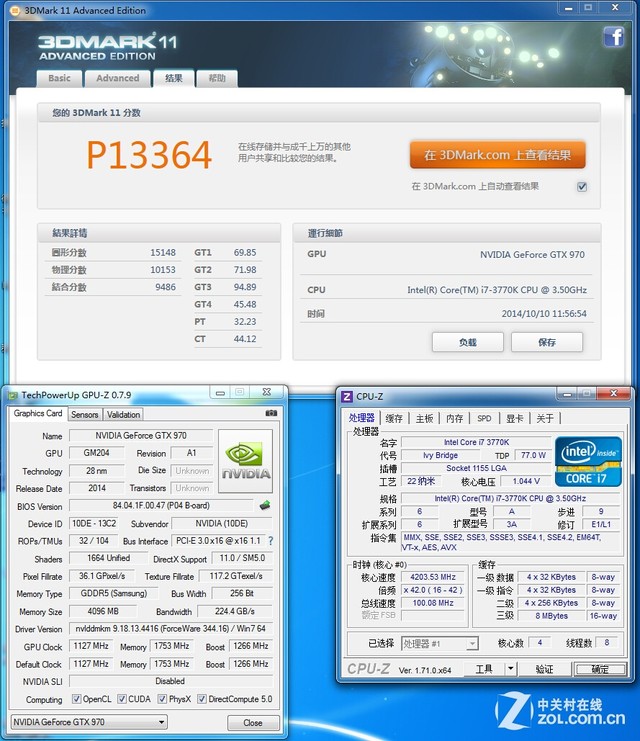Open the 主板 mainboard tab in CPU-Z
Image resolution: width=640 pixels, height=741 pixels.
coord(424,418)
